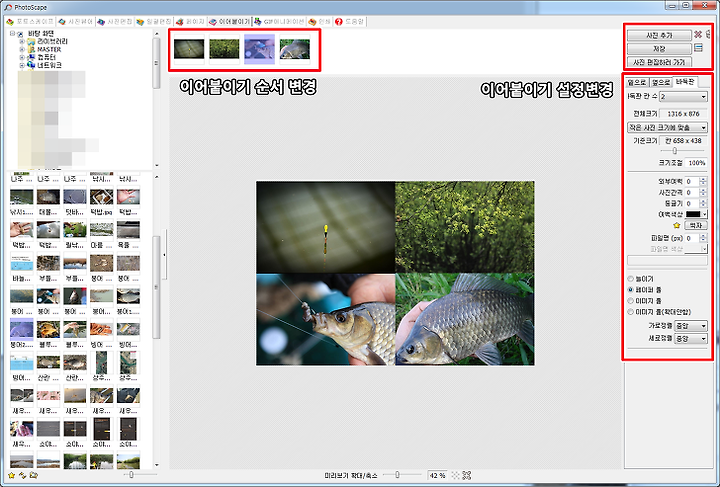Click the thumbnail list vertical scrollbar
This screenshot has width=720, height=487.
157,321
